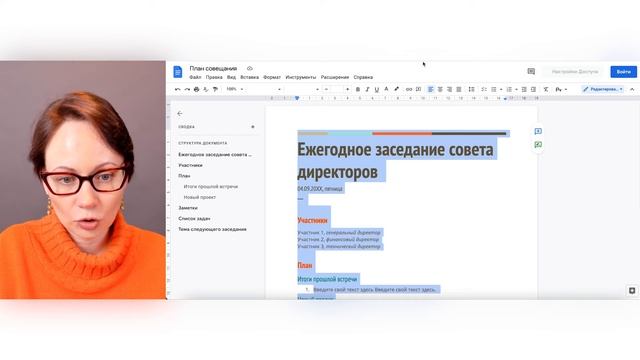640x360 pixels.
Task: Add a comment from the toolbar
Action: click(418, 89)
